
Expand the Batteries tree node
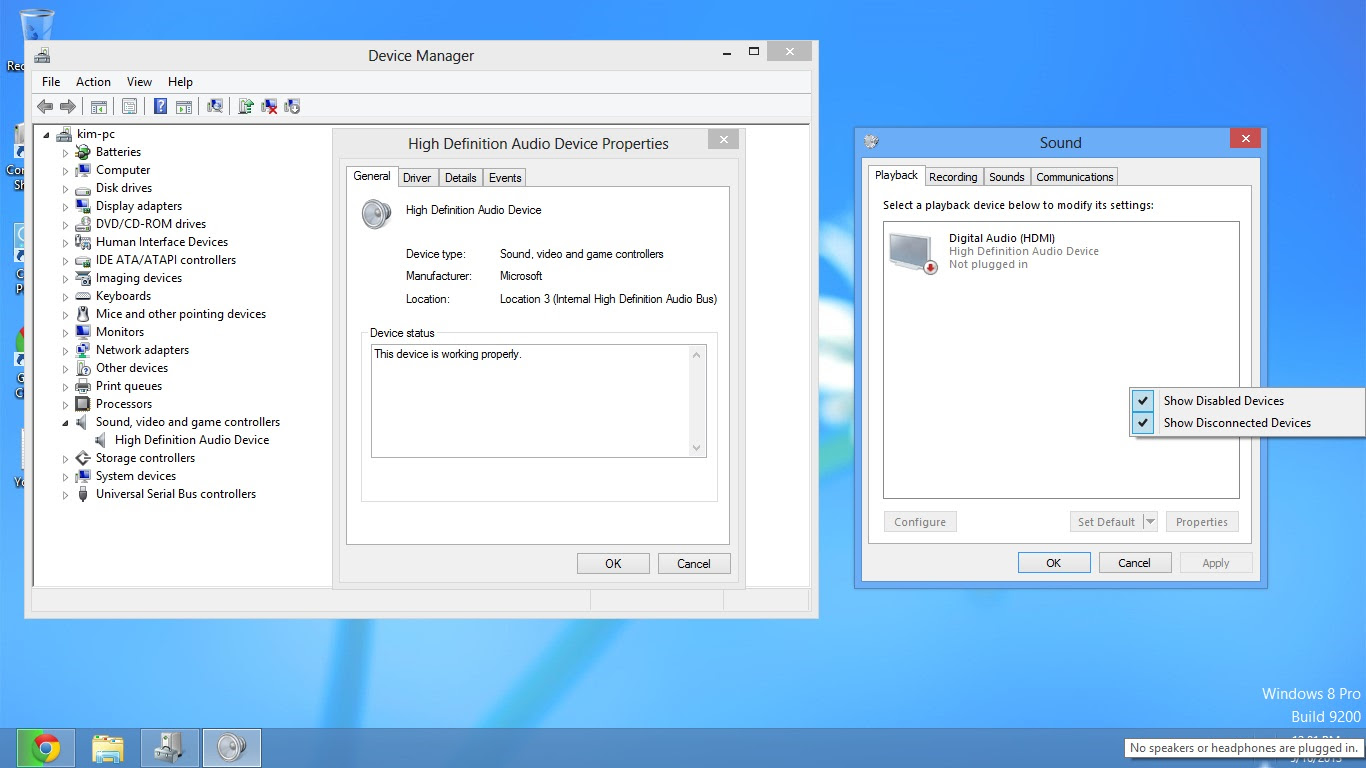66,153
